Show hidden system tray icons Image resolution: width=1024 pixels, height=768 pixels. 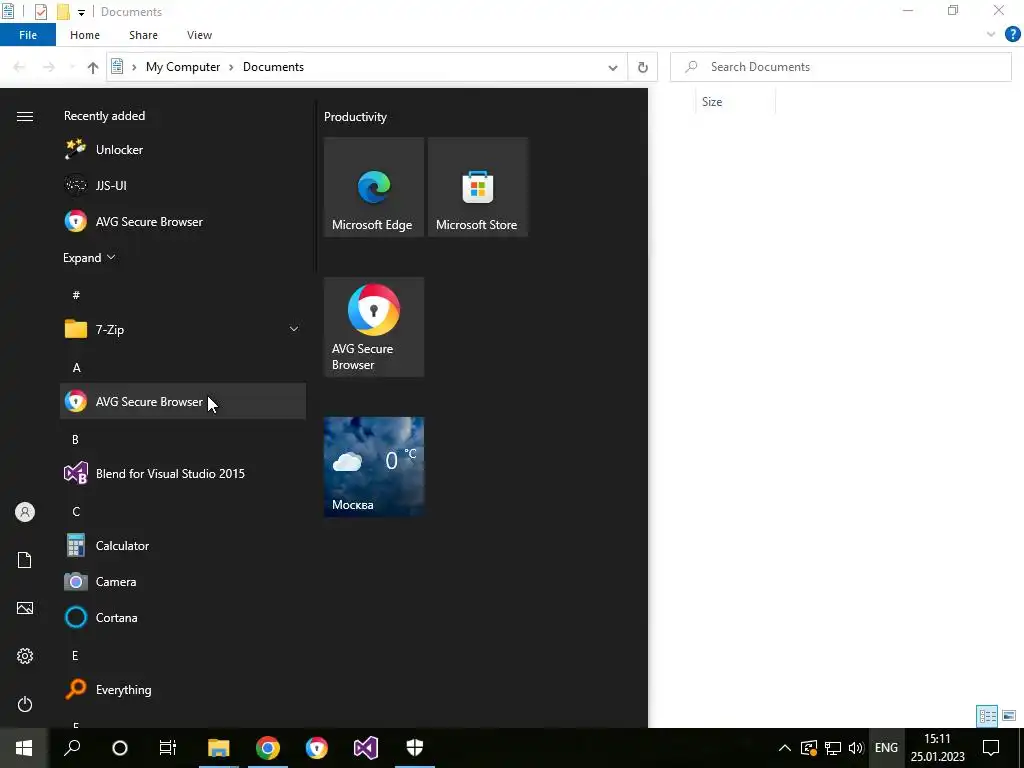785,748
